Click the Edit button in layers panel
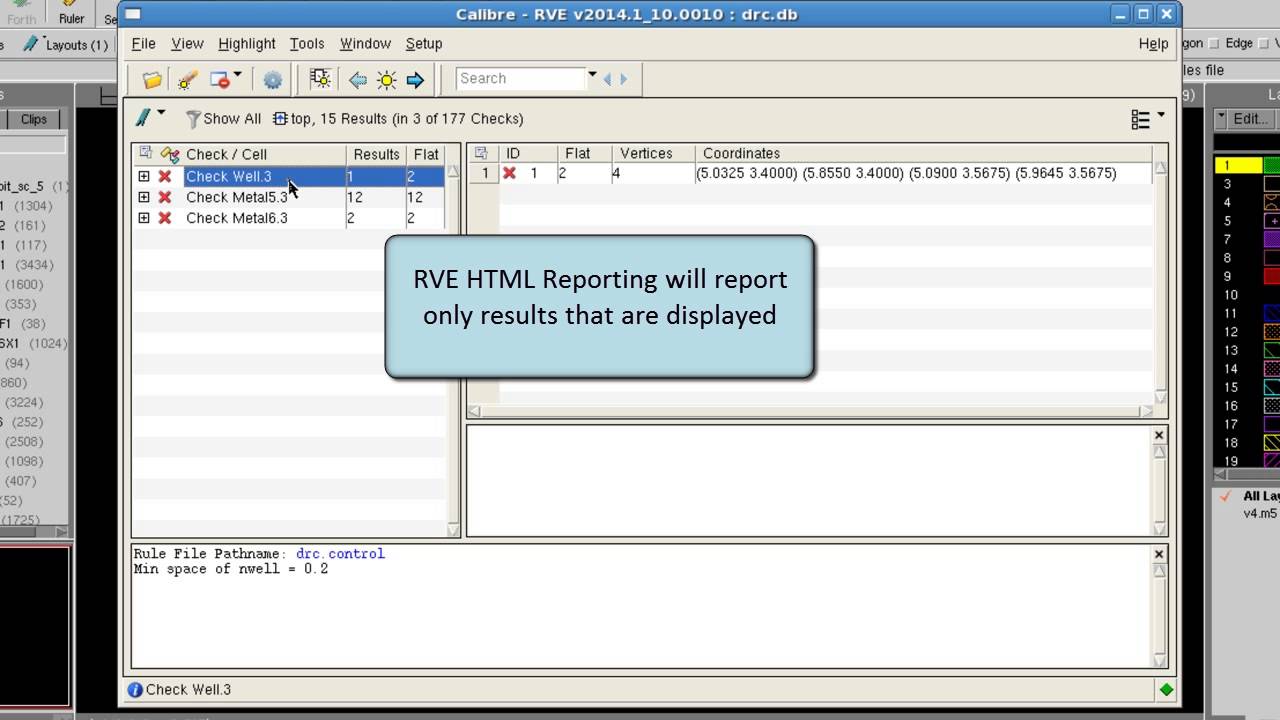This screenshot has width=1280, height=720. point(1250,118)
